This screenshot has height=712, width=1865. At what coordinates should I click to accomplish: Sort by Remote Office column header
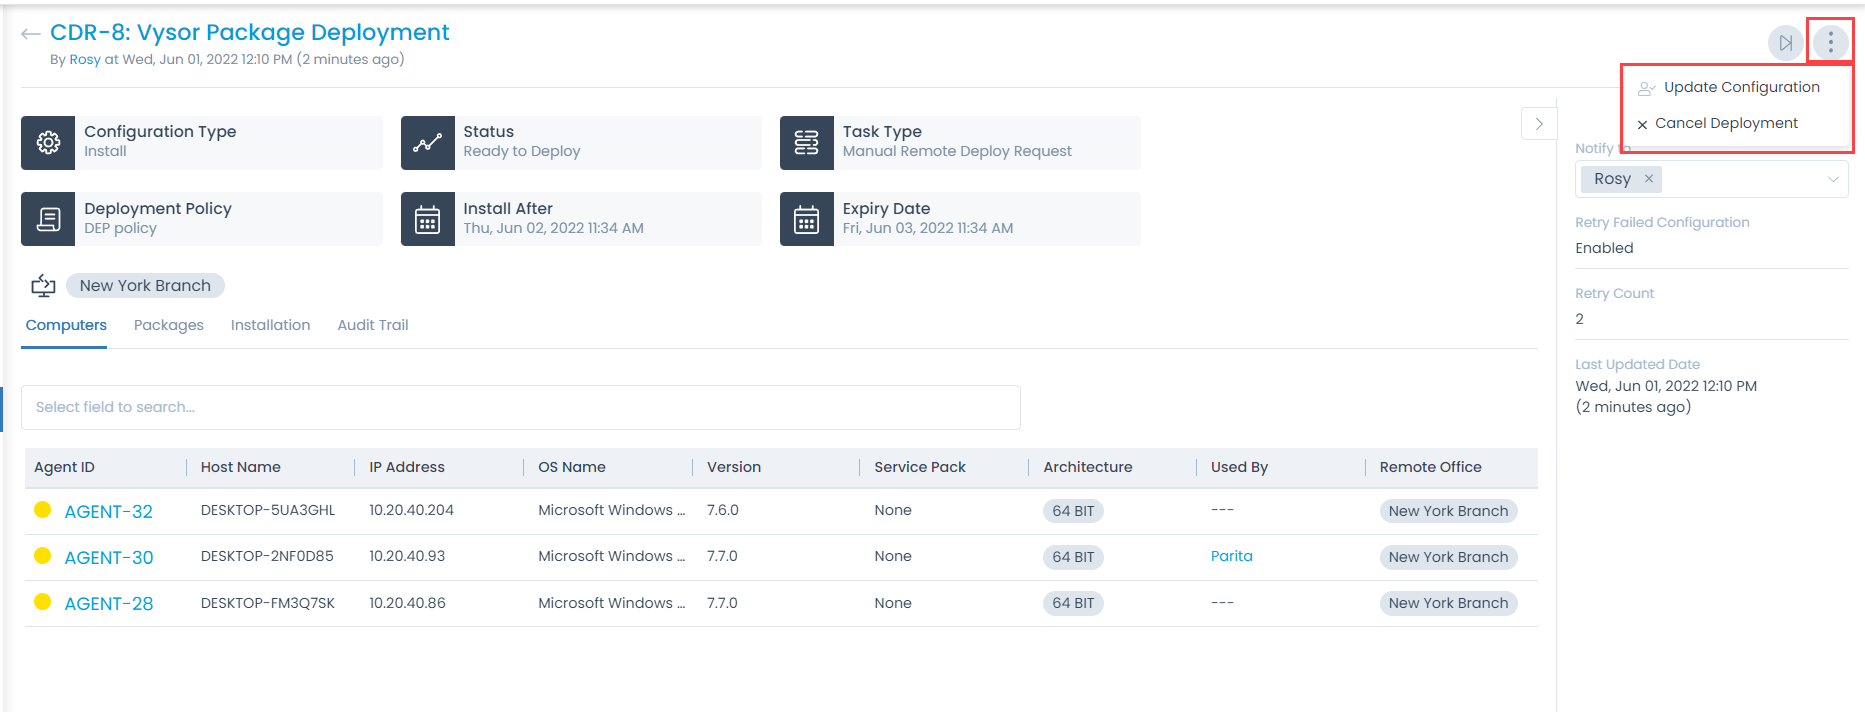(1430, 467)
